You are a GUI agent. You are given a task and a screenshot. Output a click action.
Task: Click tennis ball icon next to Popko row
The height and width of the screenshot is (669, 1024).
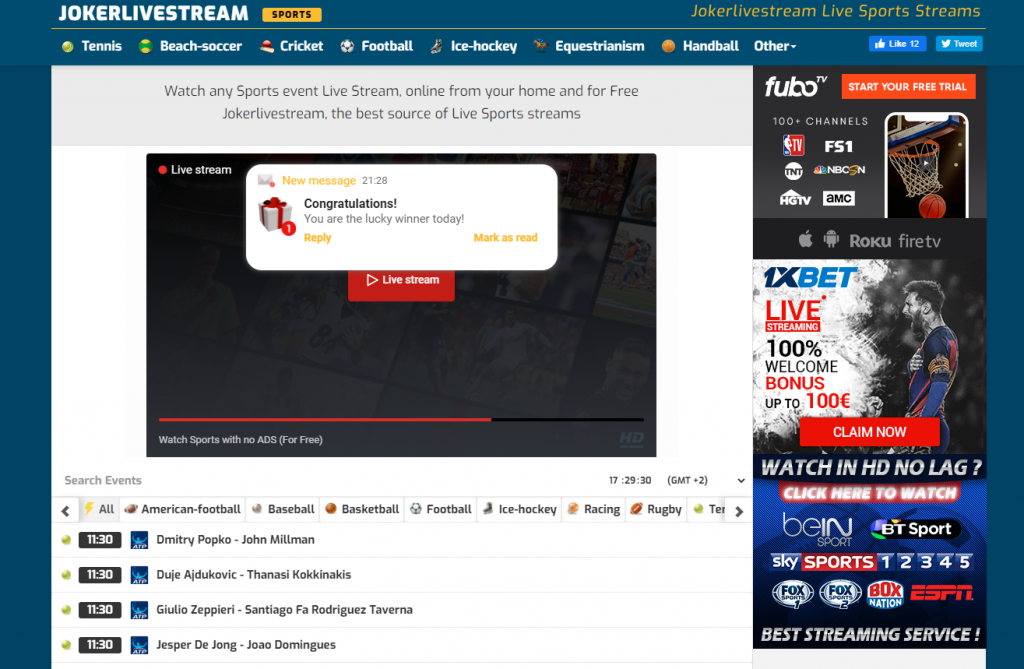pyautogui.click(x=66, y=540)
